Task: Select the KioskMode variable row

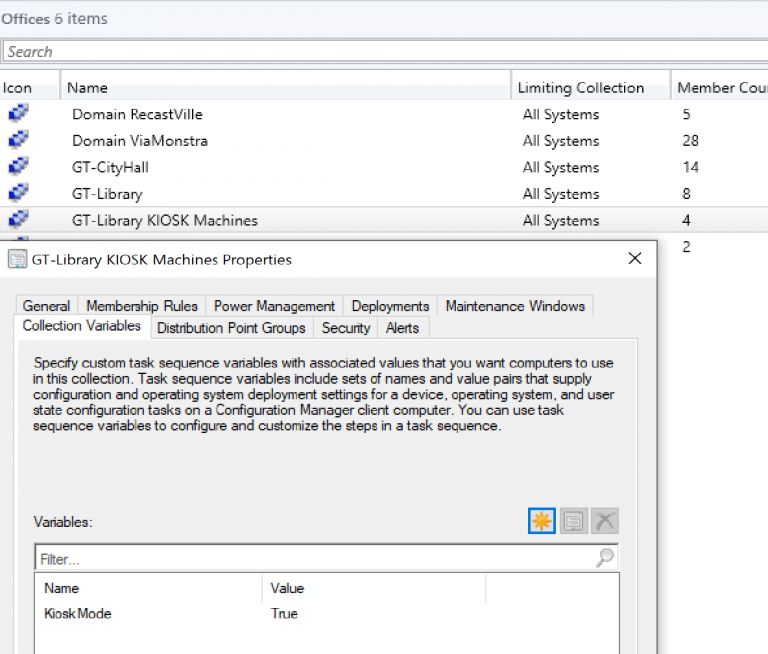Action: pos(78,613)
